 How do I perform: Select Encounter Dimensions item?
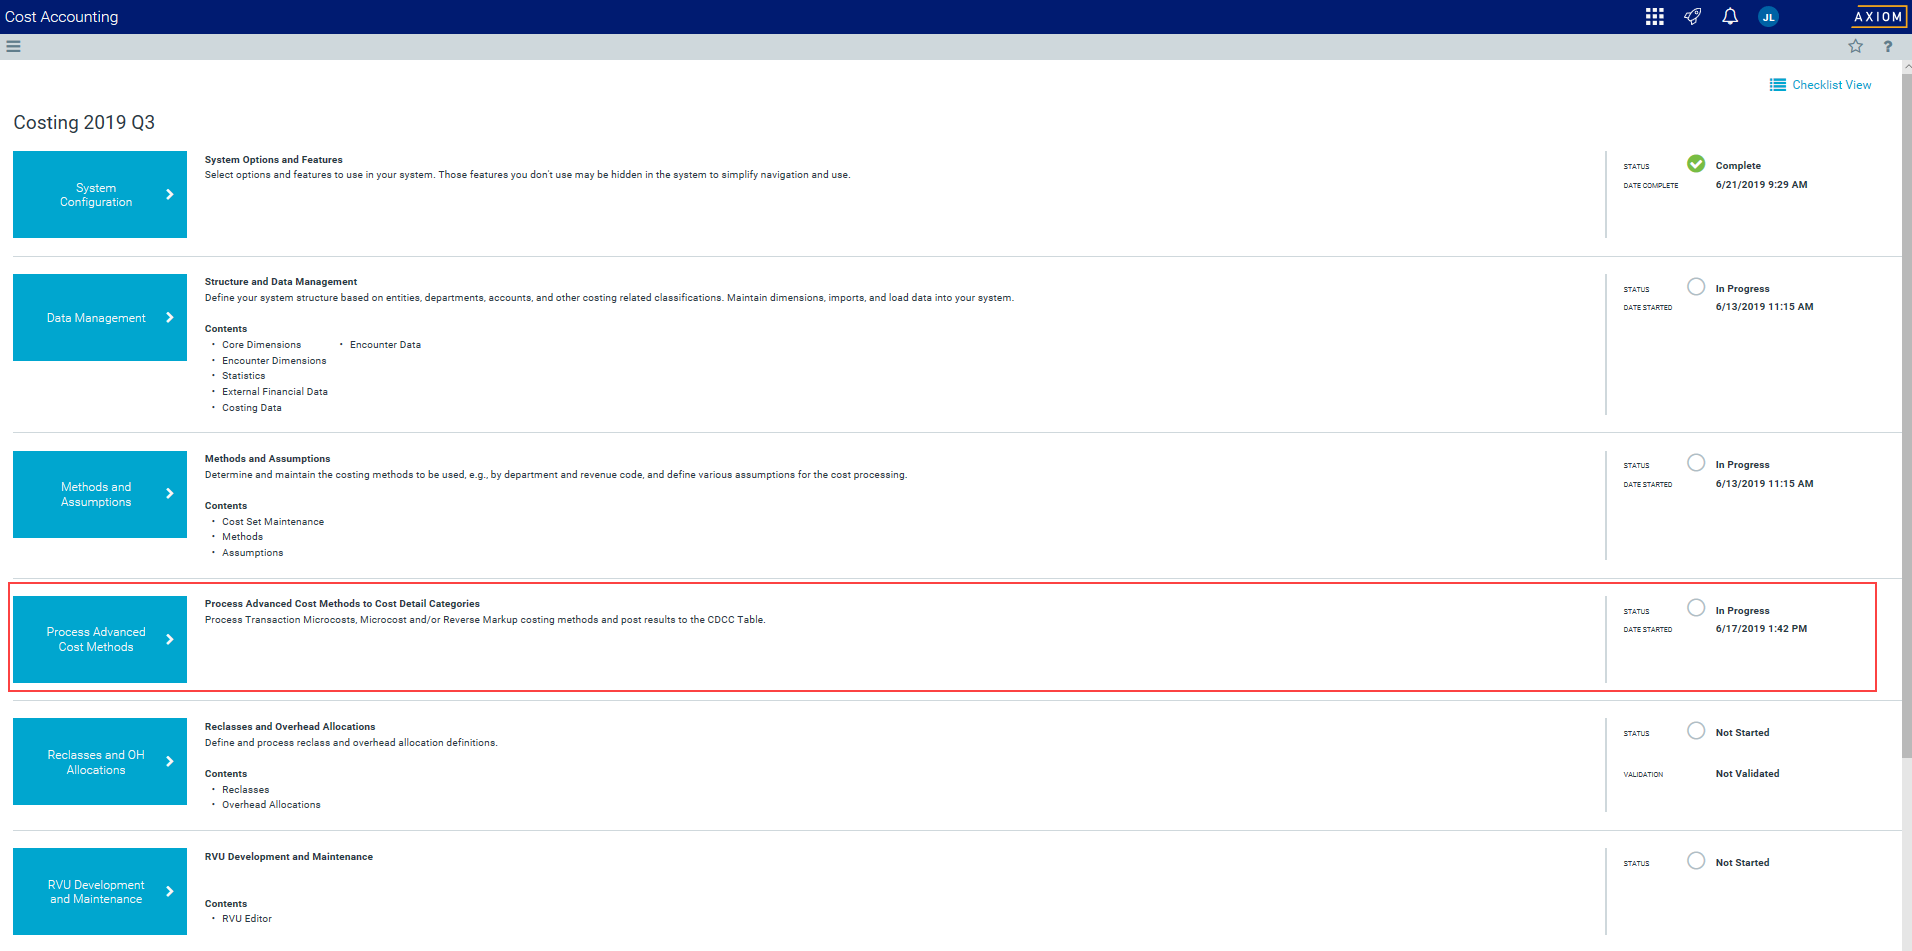(x=274, y=361)
